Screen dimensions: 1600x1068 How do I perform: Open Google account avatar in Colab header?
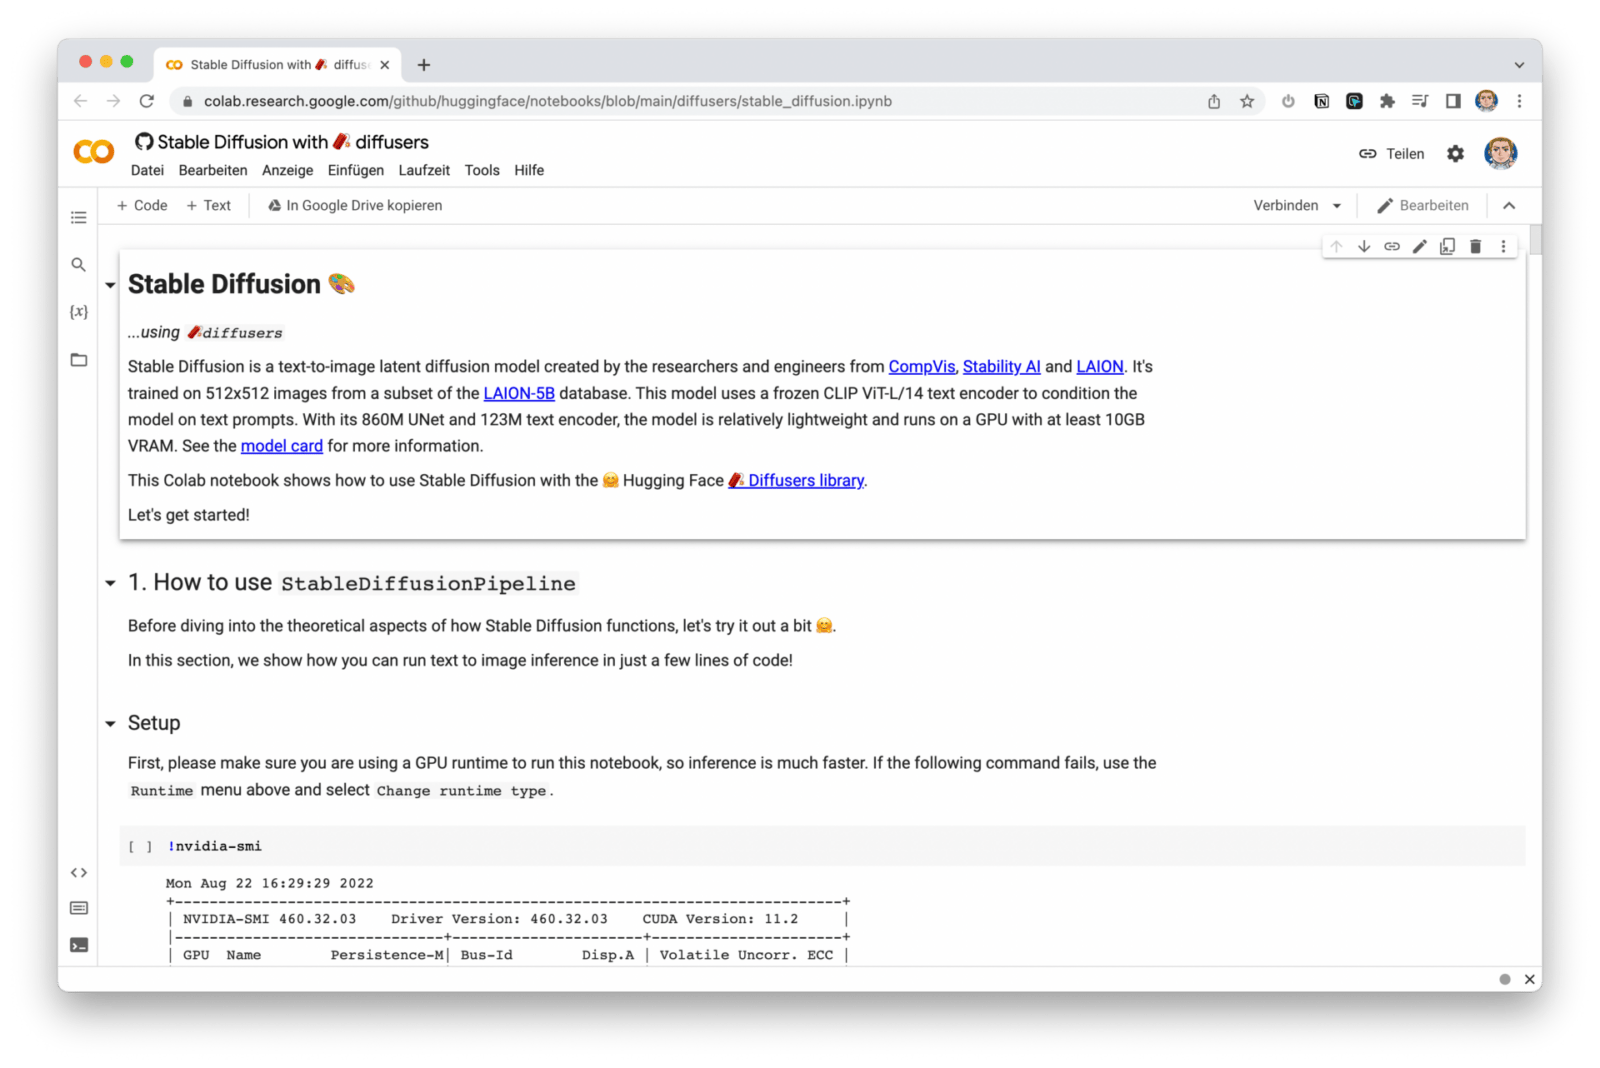pos(1500,154)
